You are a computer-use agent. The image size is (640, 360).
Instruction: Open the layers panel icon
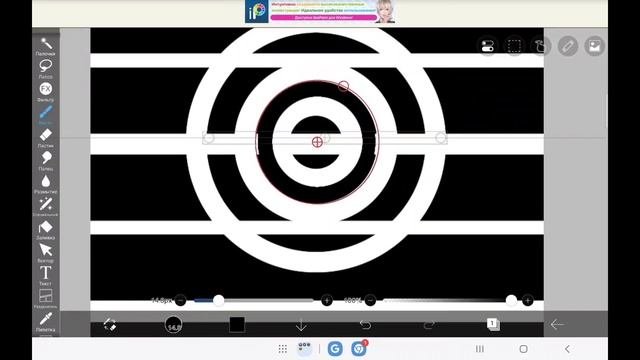click(x=493, y=324)
